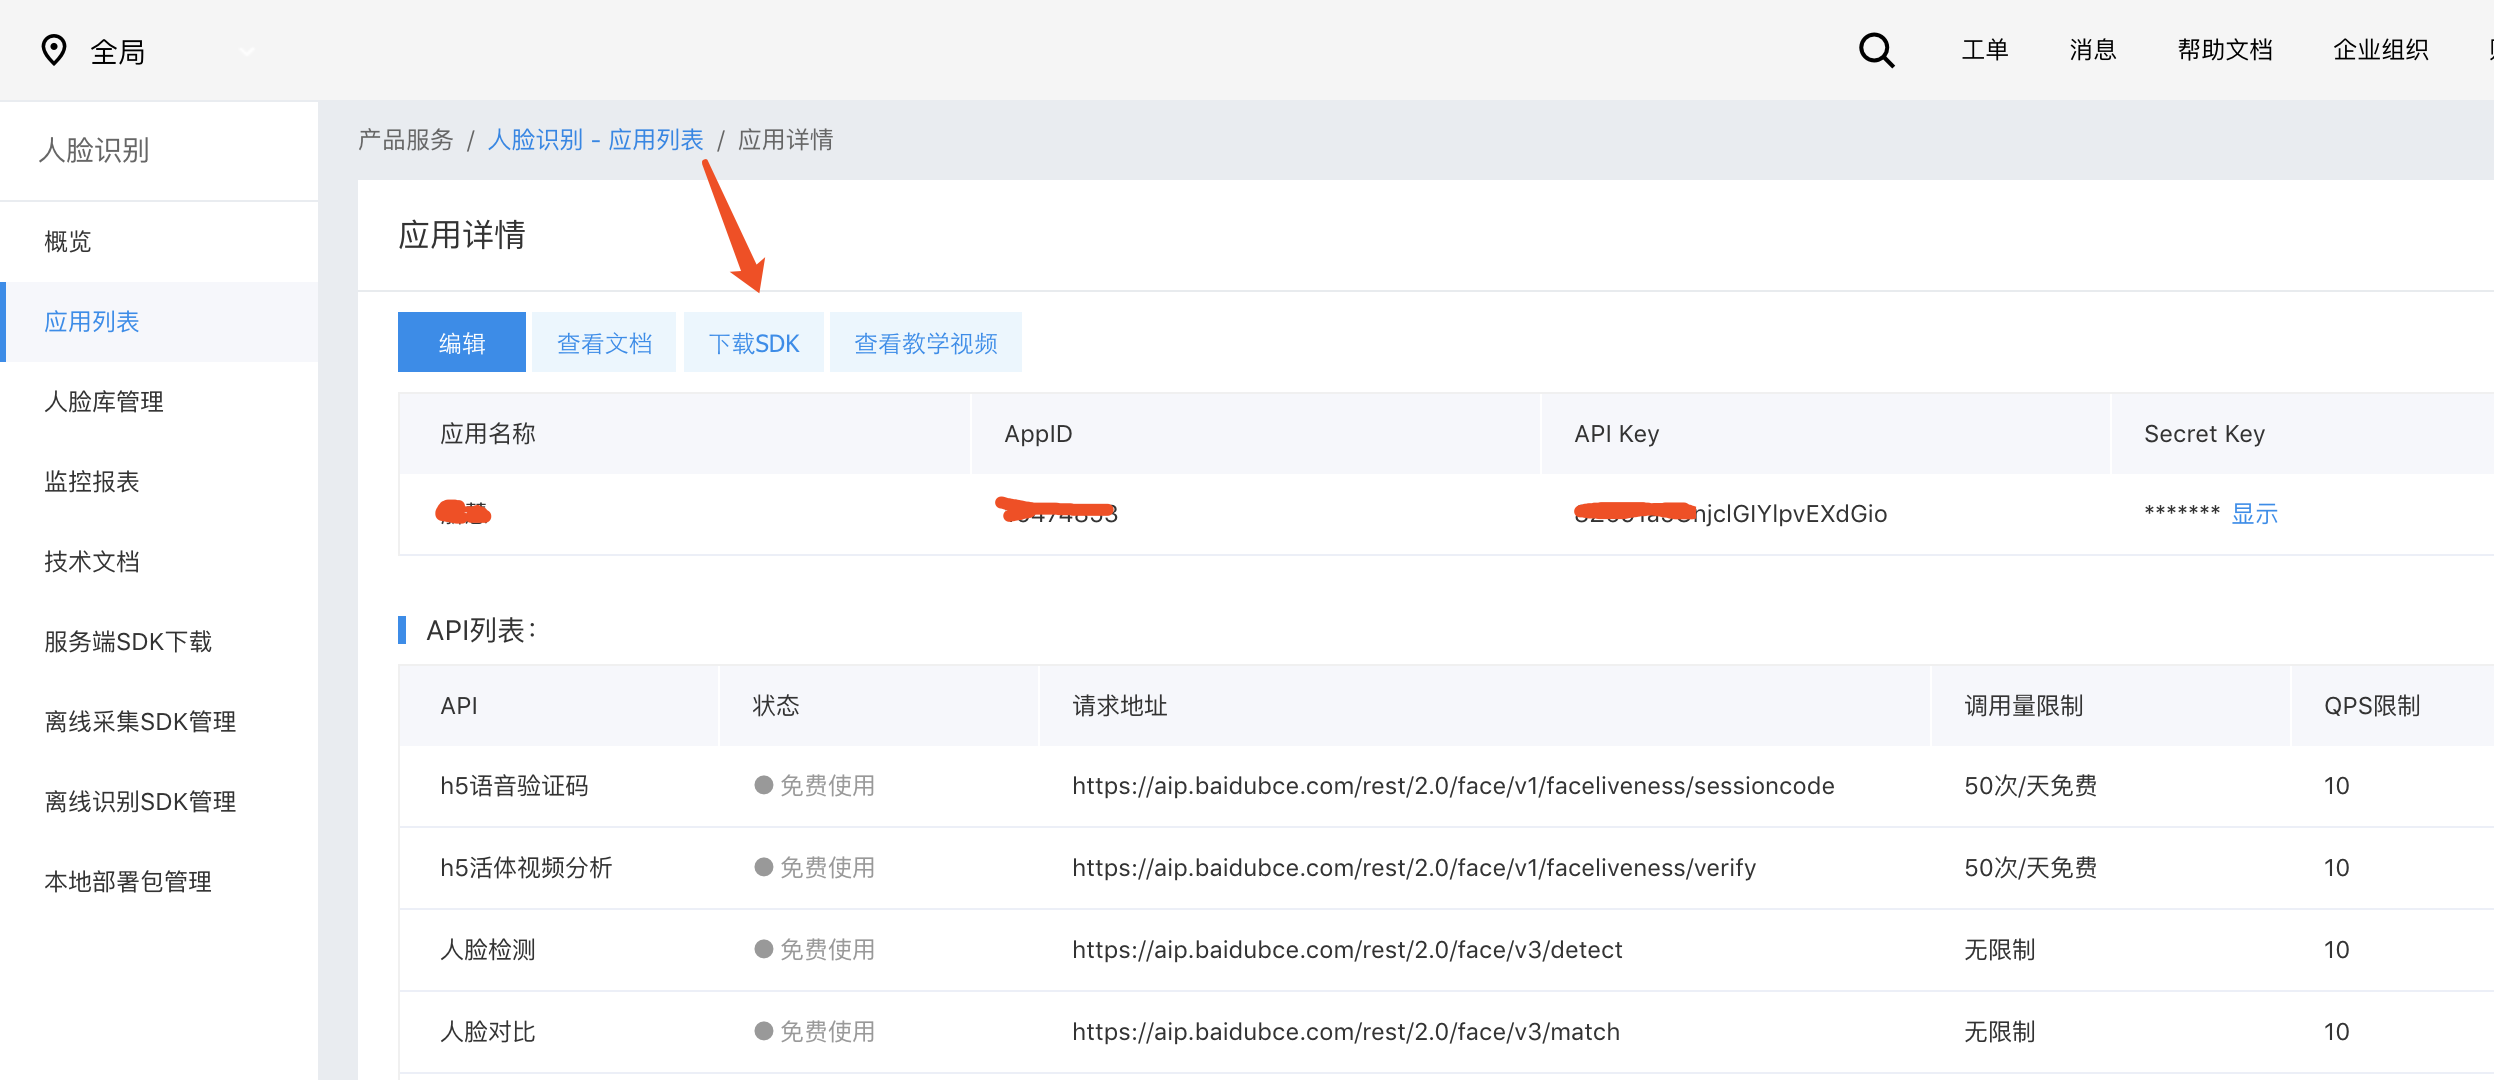Click the 下载SDK button
Screen dimensions: 2494x1080
[x=754, y=342]
